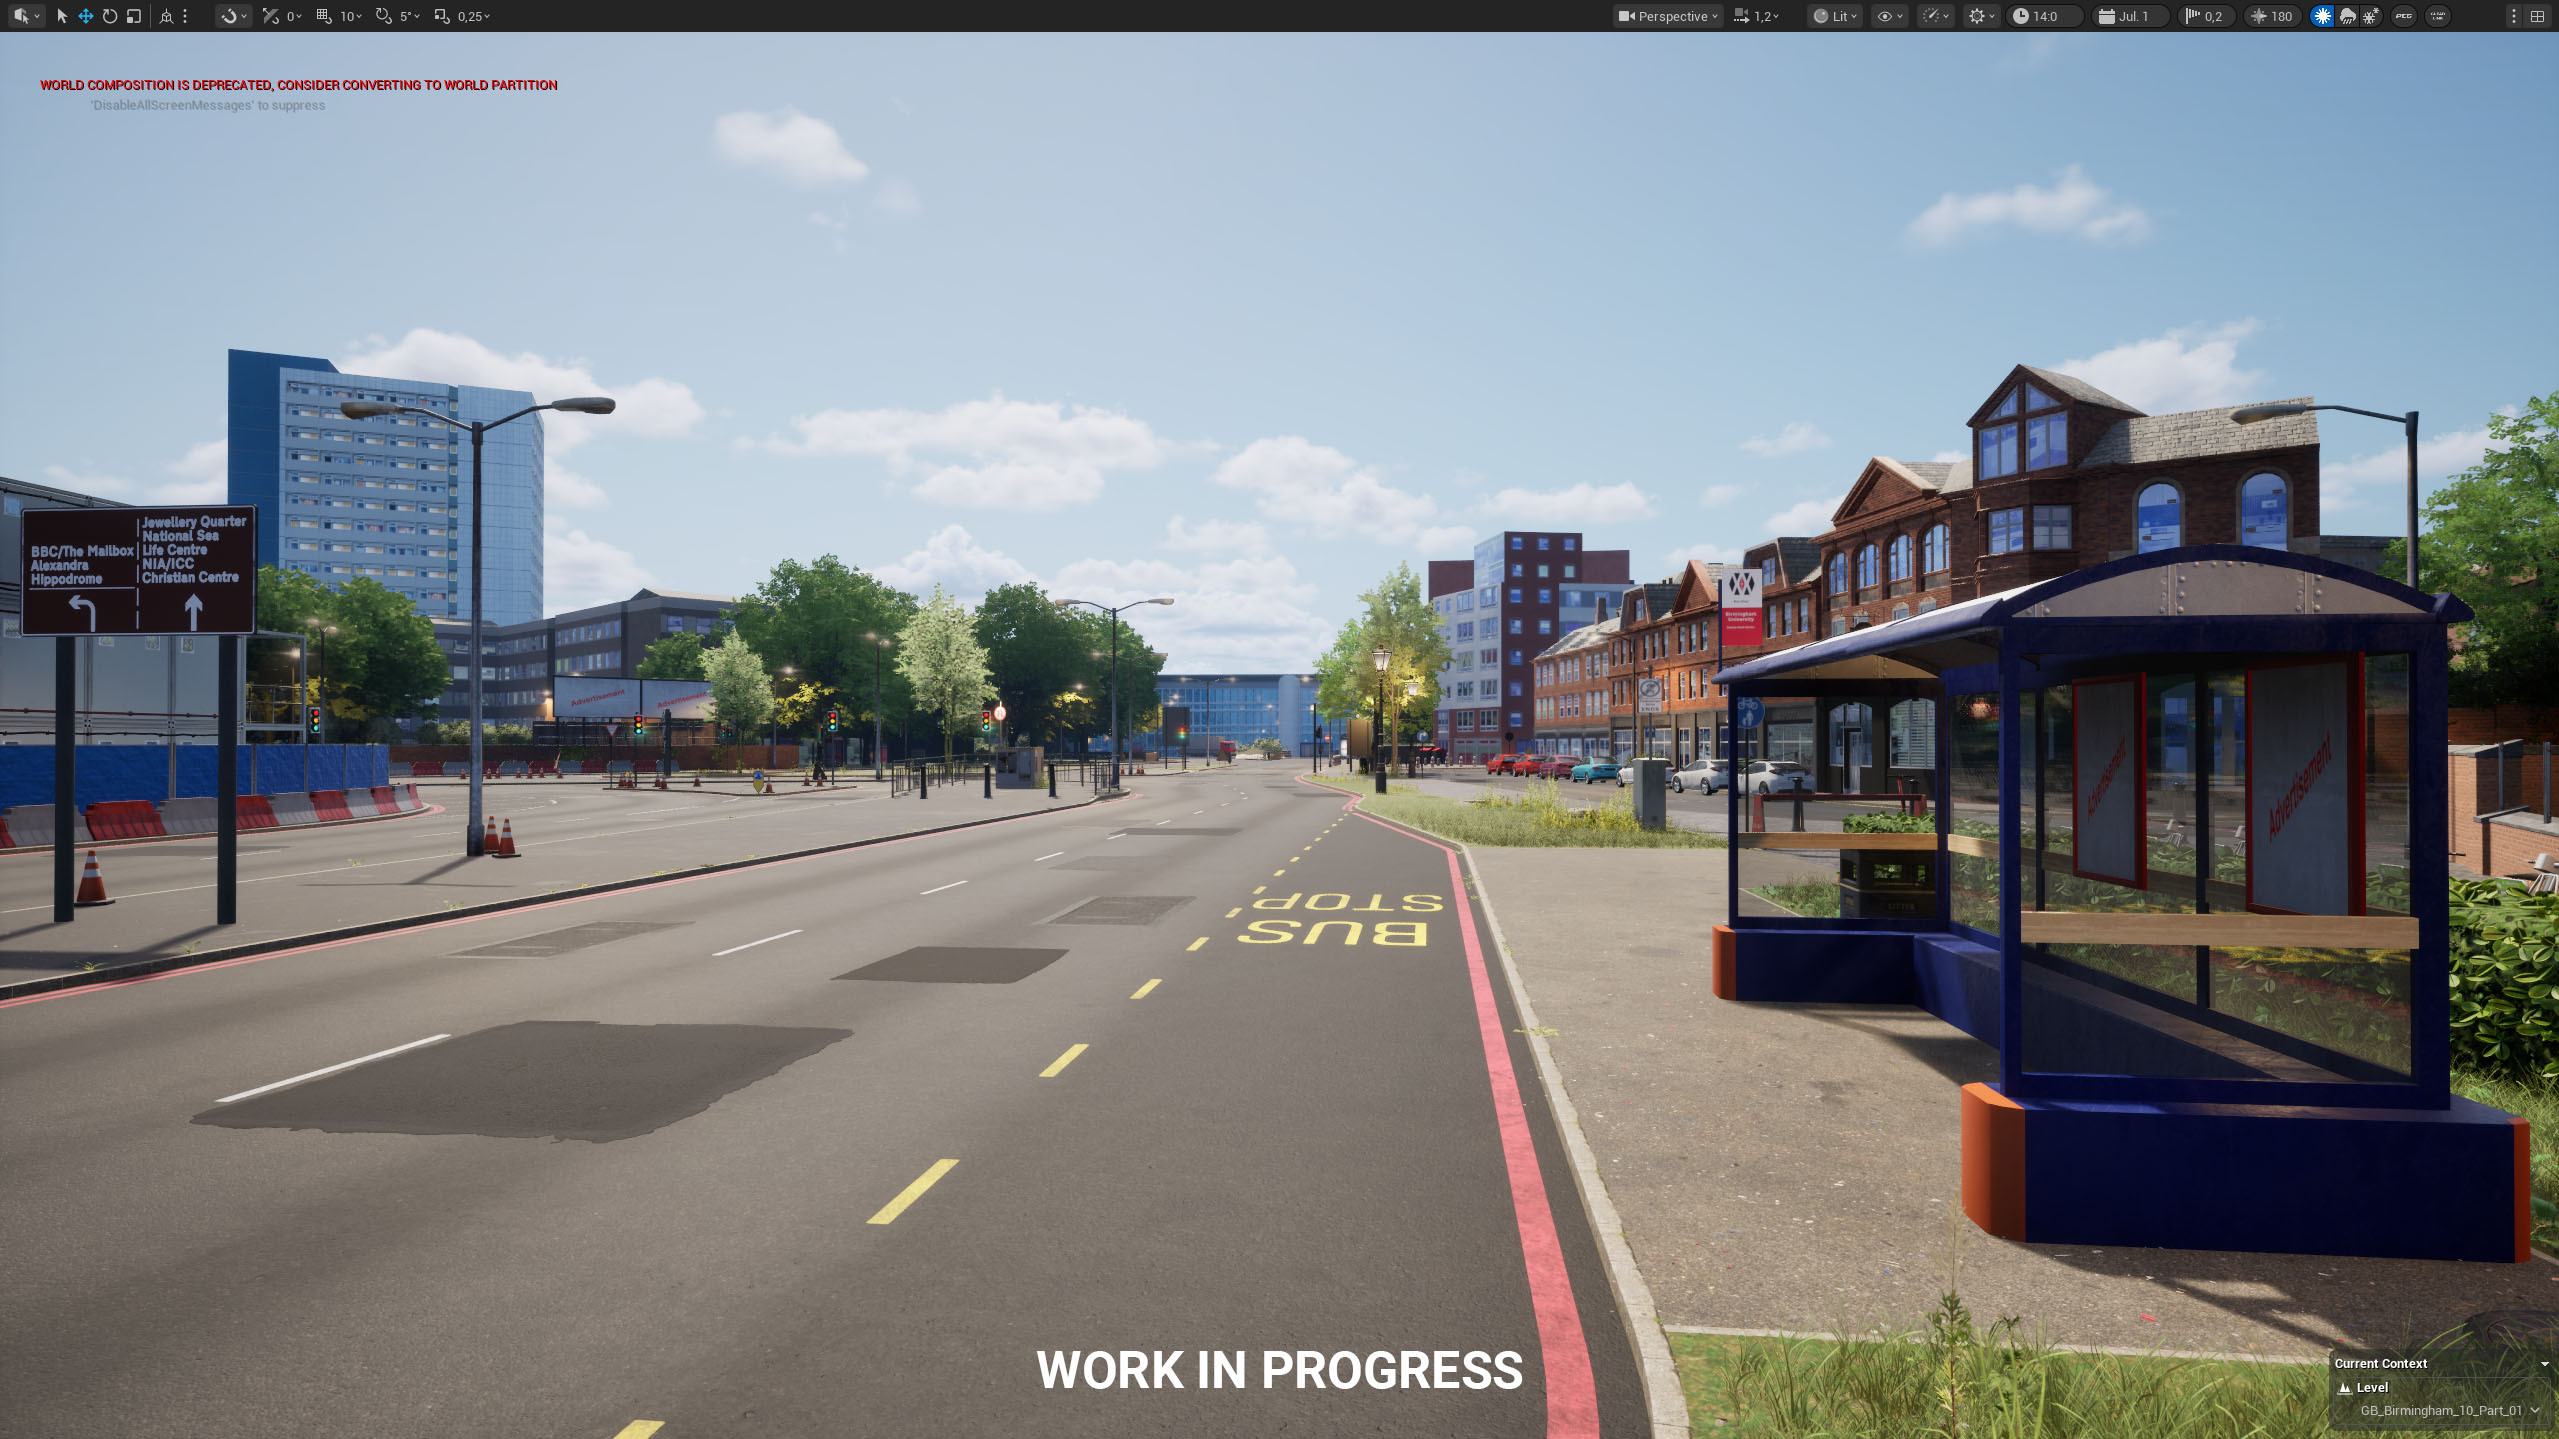Image resolution: width=2559 pixels, height=1439 pixels.
Task: Open grid snap size 10 dropdown
Action: (351, 16)
